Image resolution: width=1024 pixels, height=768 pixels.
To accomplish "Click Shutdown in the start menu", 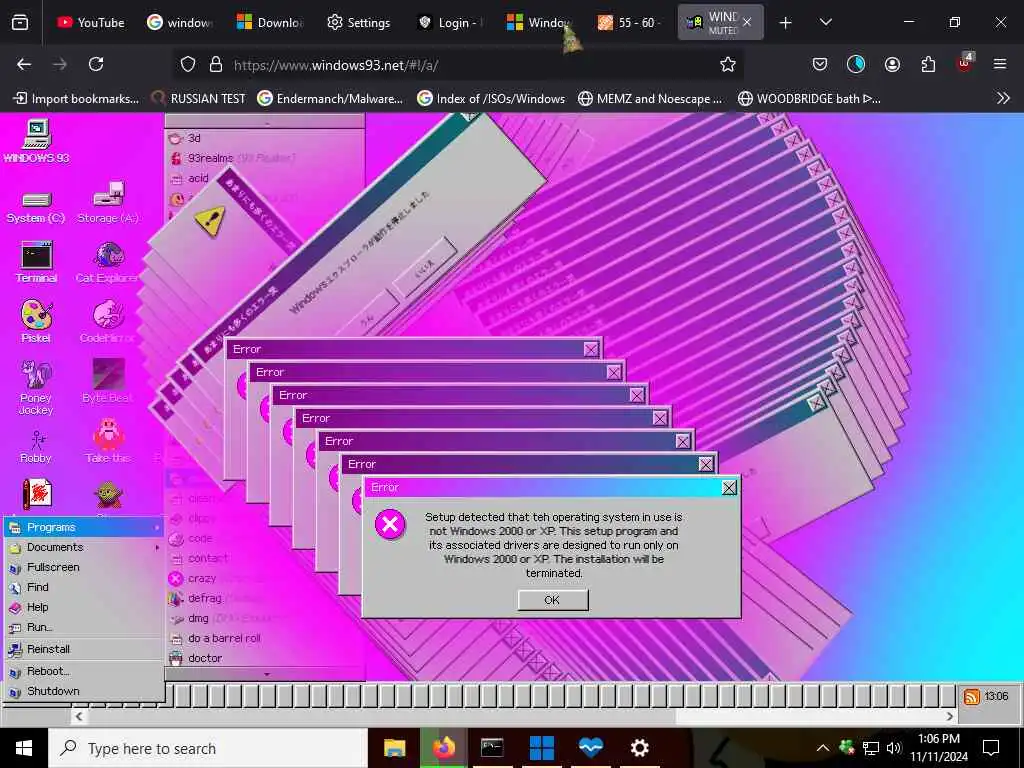I will tap(84, 691).
